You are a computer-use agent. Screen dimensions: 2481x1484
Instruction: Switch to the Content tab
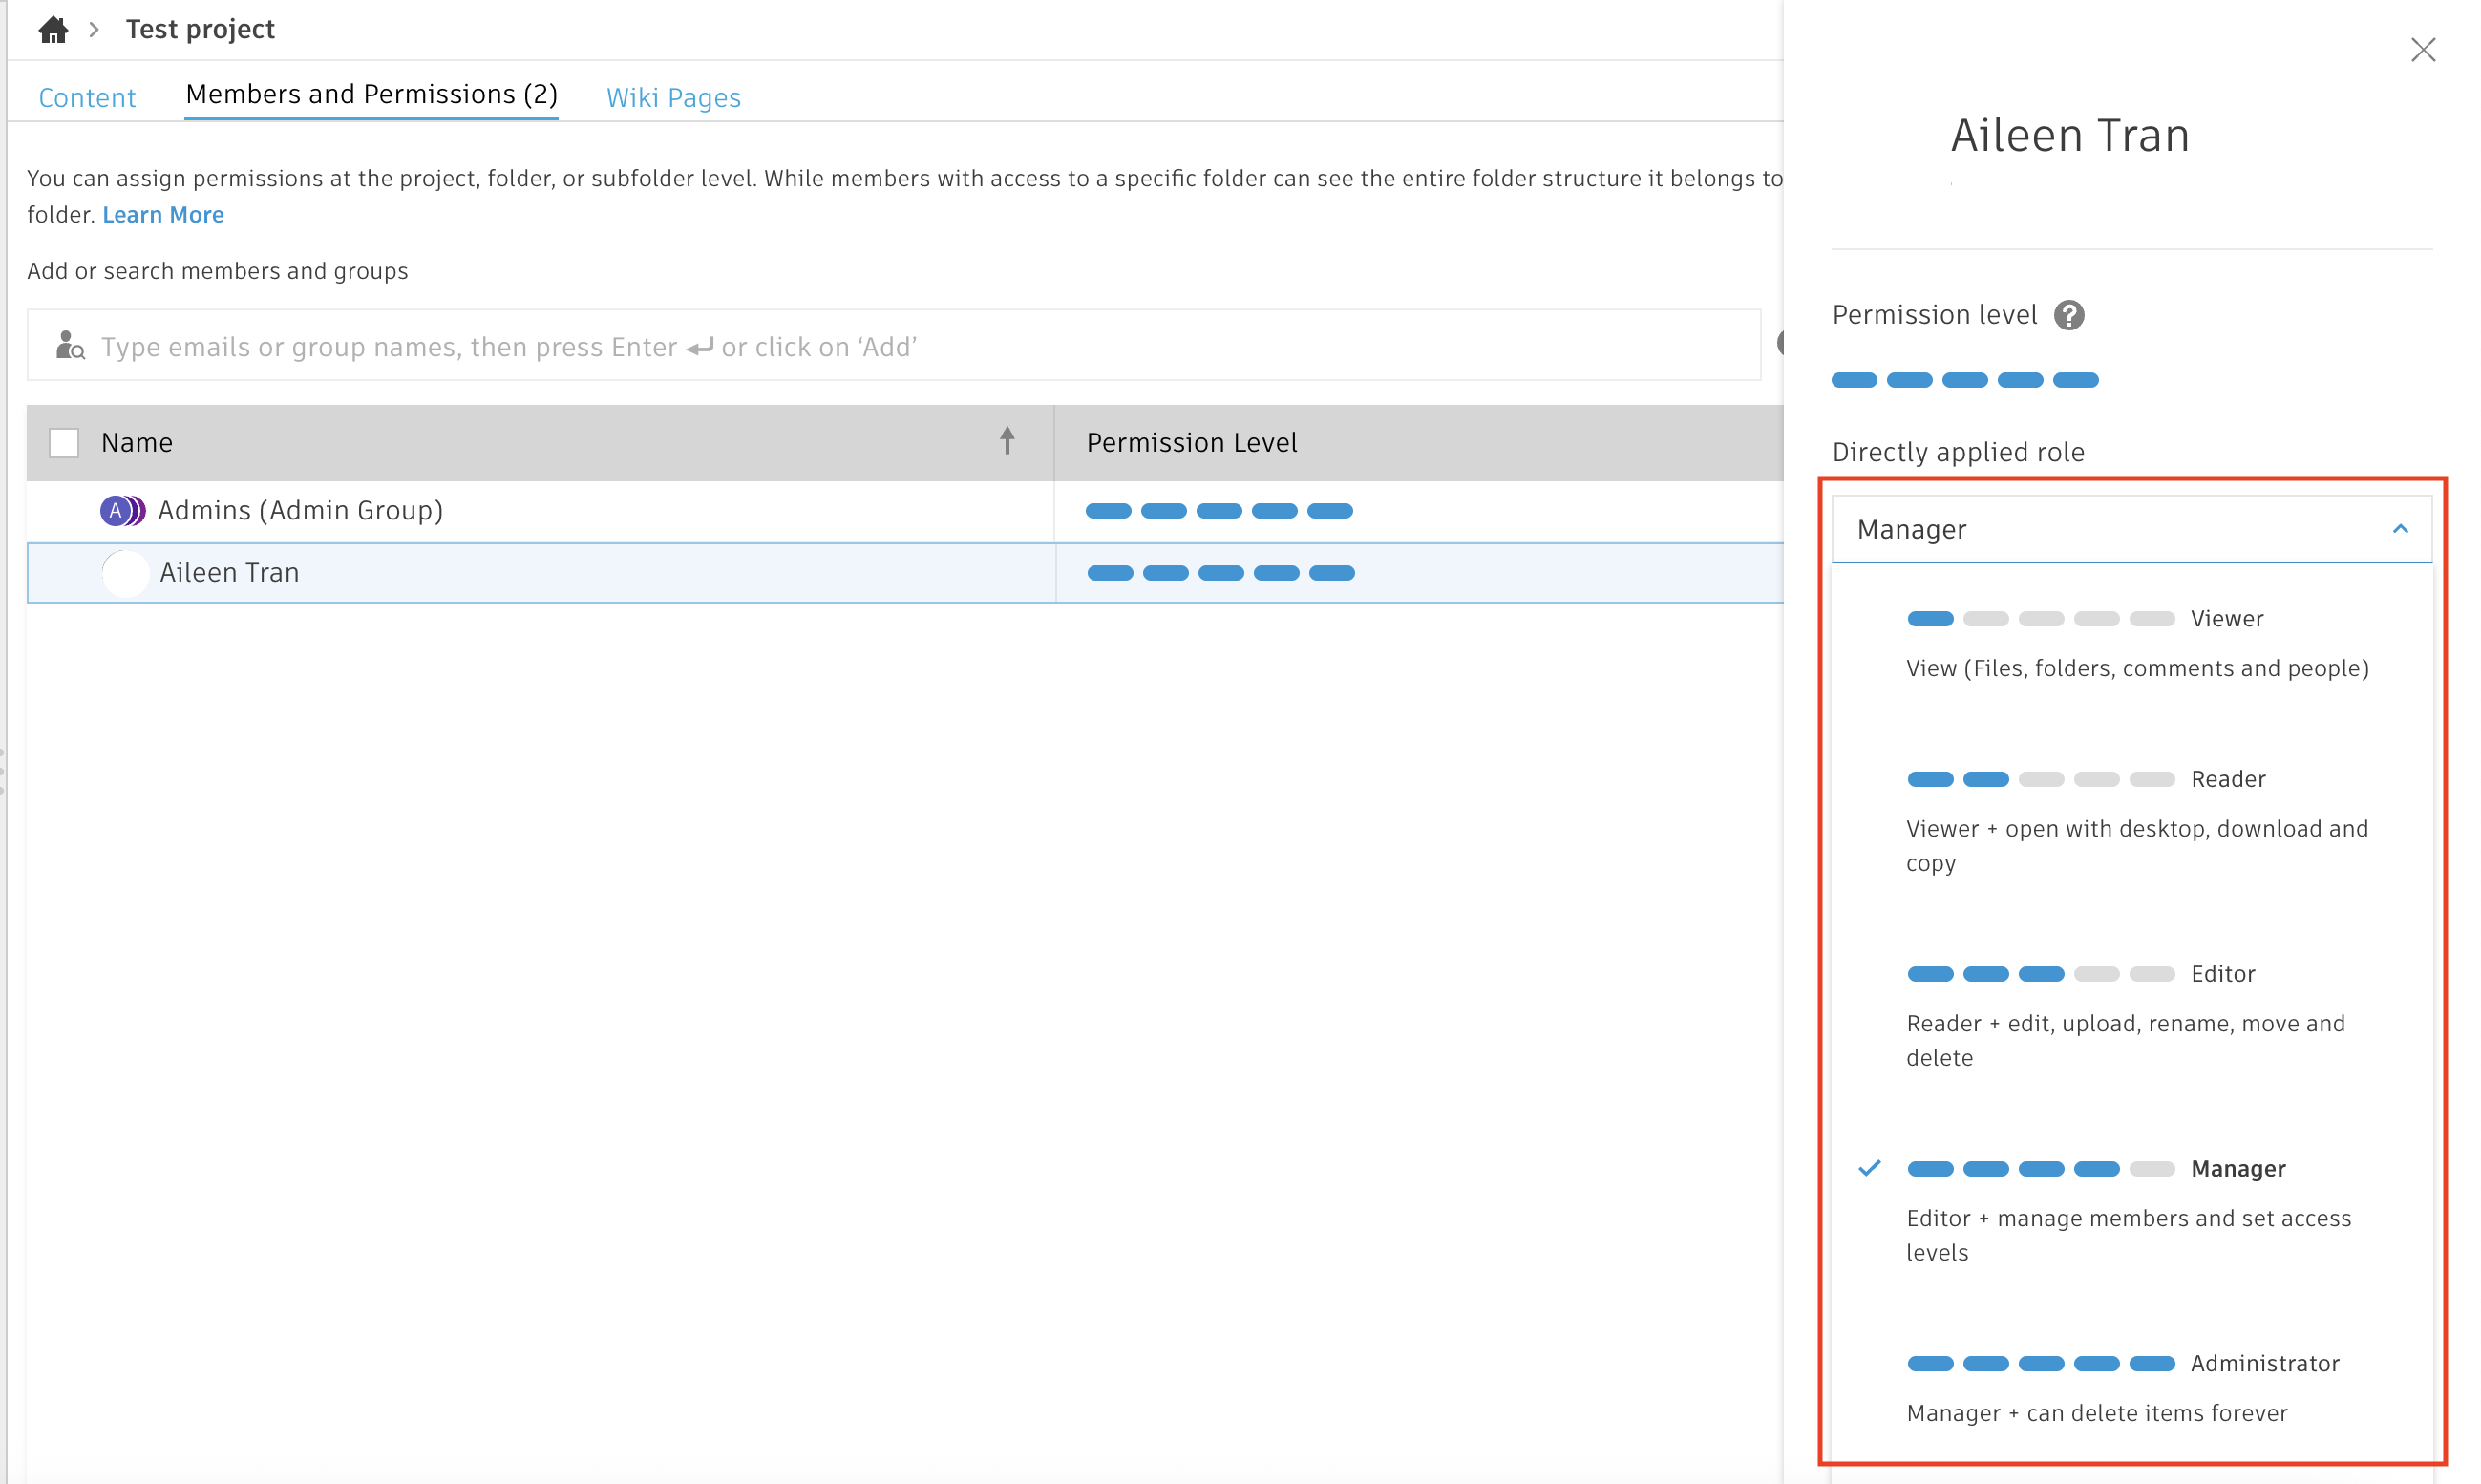click(x=86, y=96)
